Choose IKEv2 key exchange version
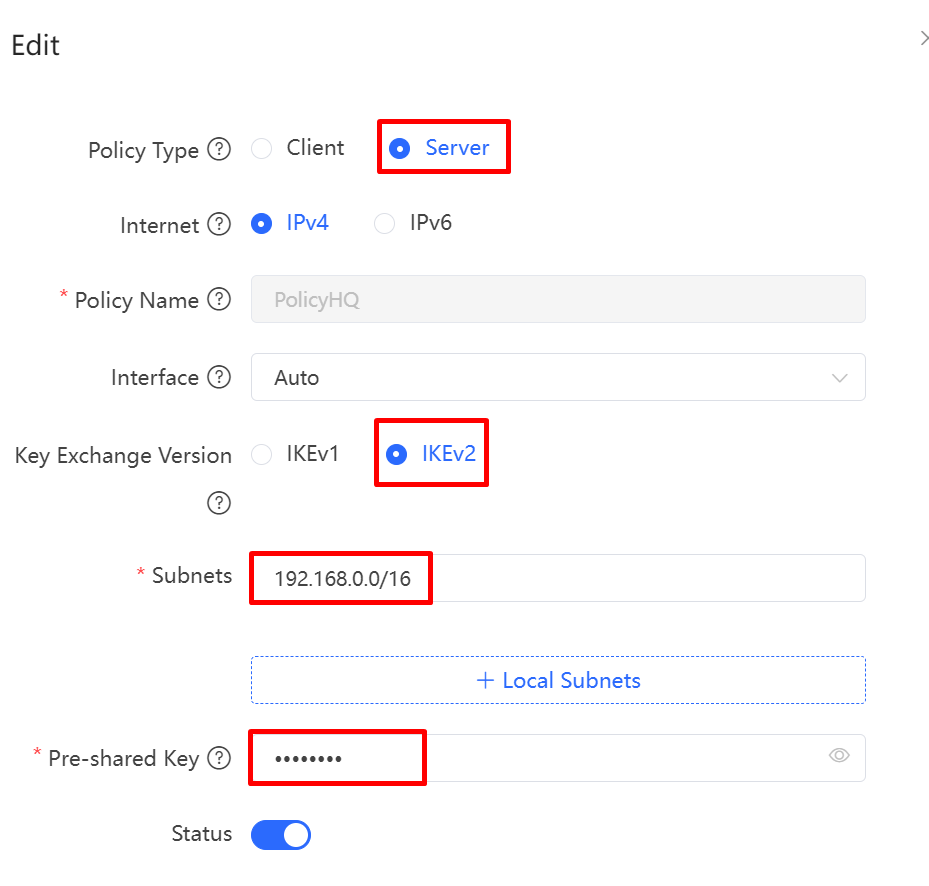The height and width of the screenshot is (886, 929). pos(400,454)
